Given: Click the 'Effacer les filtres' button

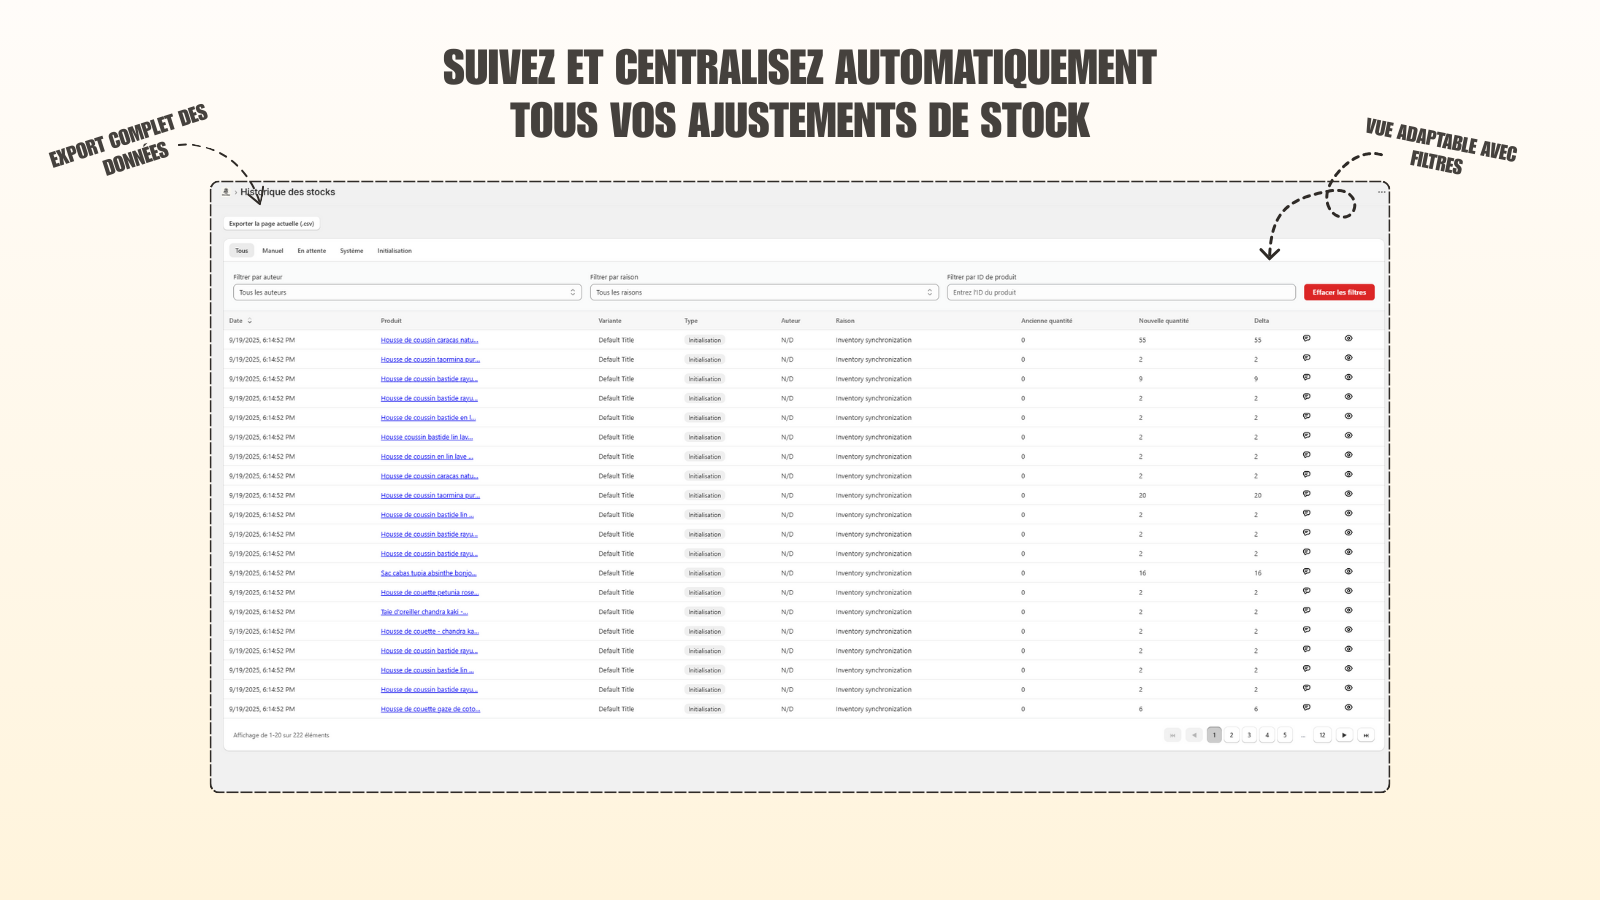Looking at the screenshot, I should [x=1339, y=292].
